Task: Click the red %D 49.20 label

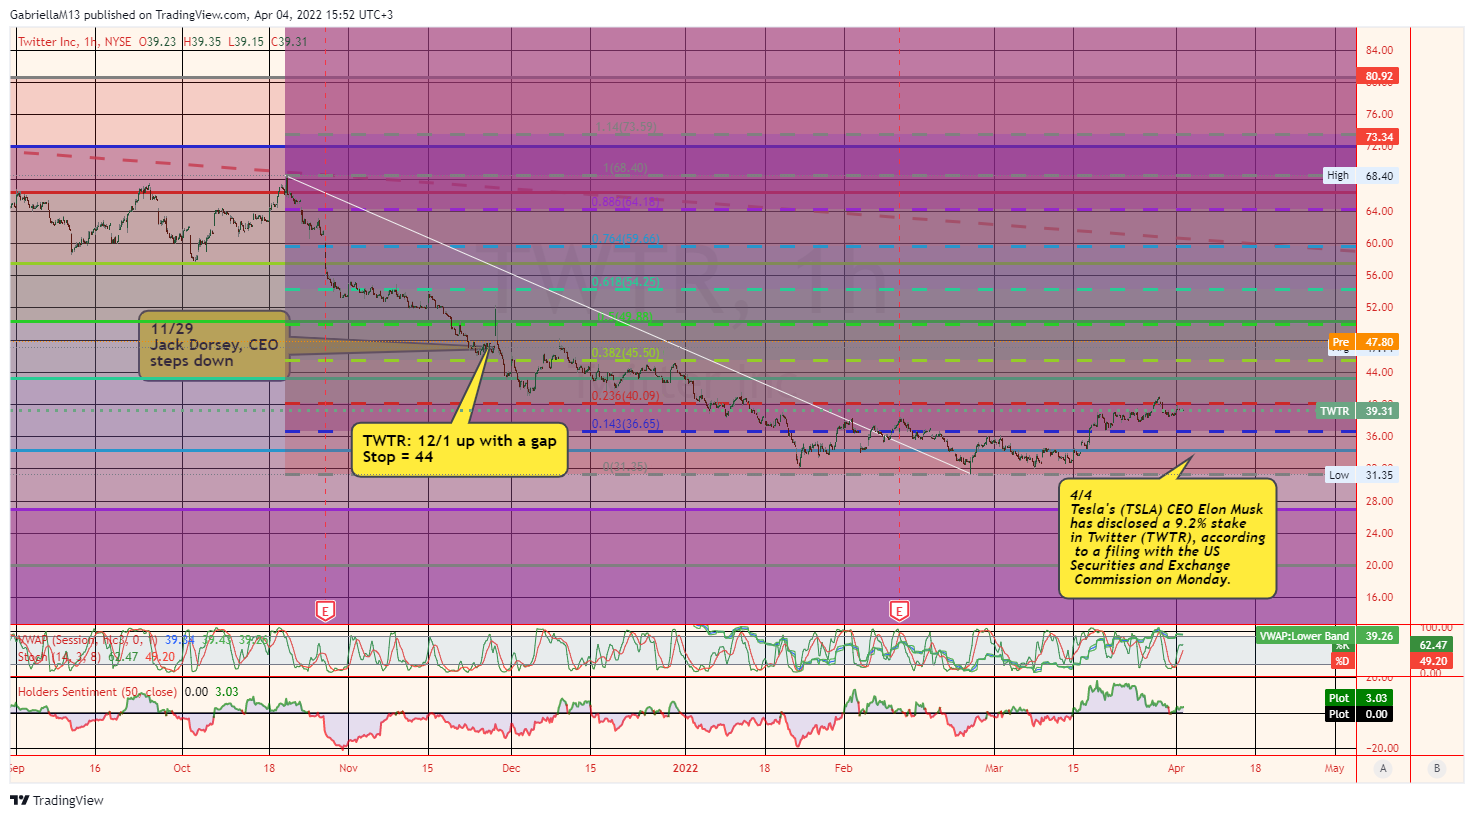Action: point(1433,661)
